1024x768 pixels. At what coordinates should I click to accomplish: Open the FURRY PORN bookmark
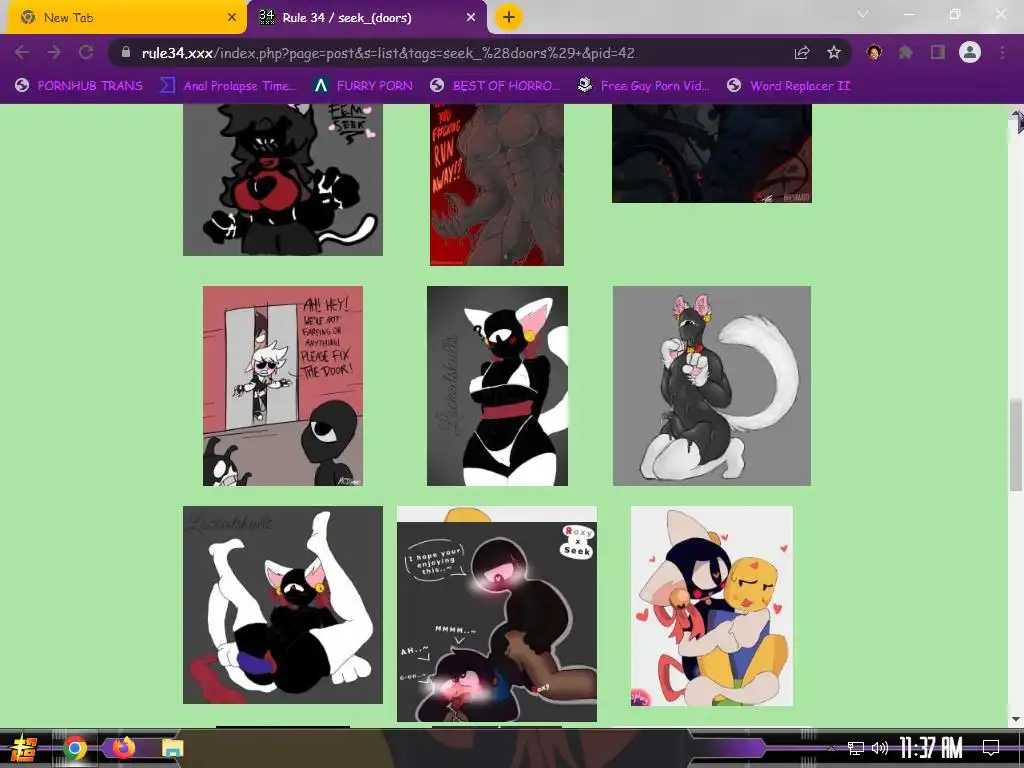[x=363, y=86]
